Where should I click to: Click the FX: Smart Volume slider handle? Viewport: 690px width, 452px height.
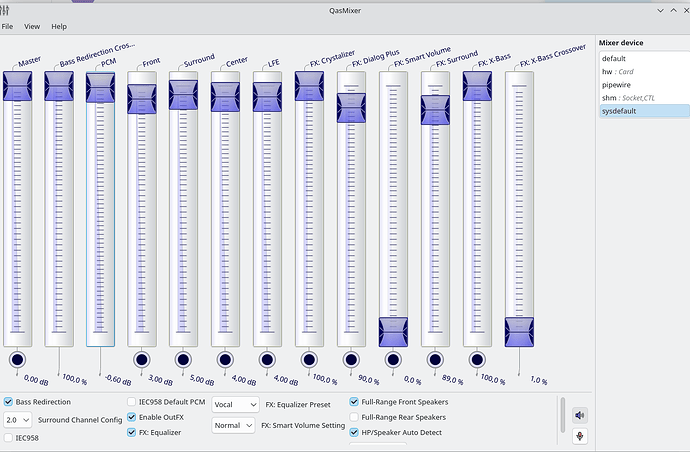(x=393, y=331)
